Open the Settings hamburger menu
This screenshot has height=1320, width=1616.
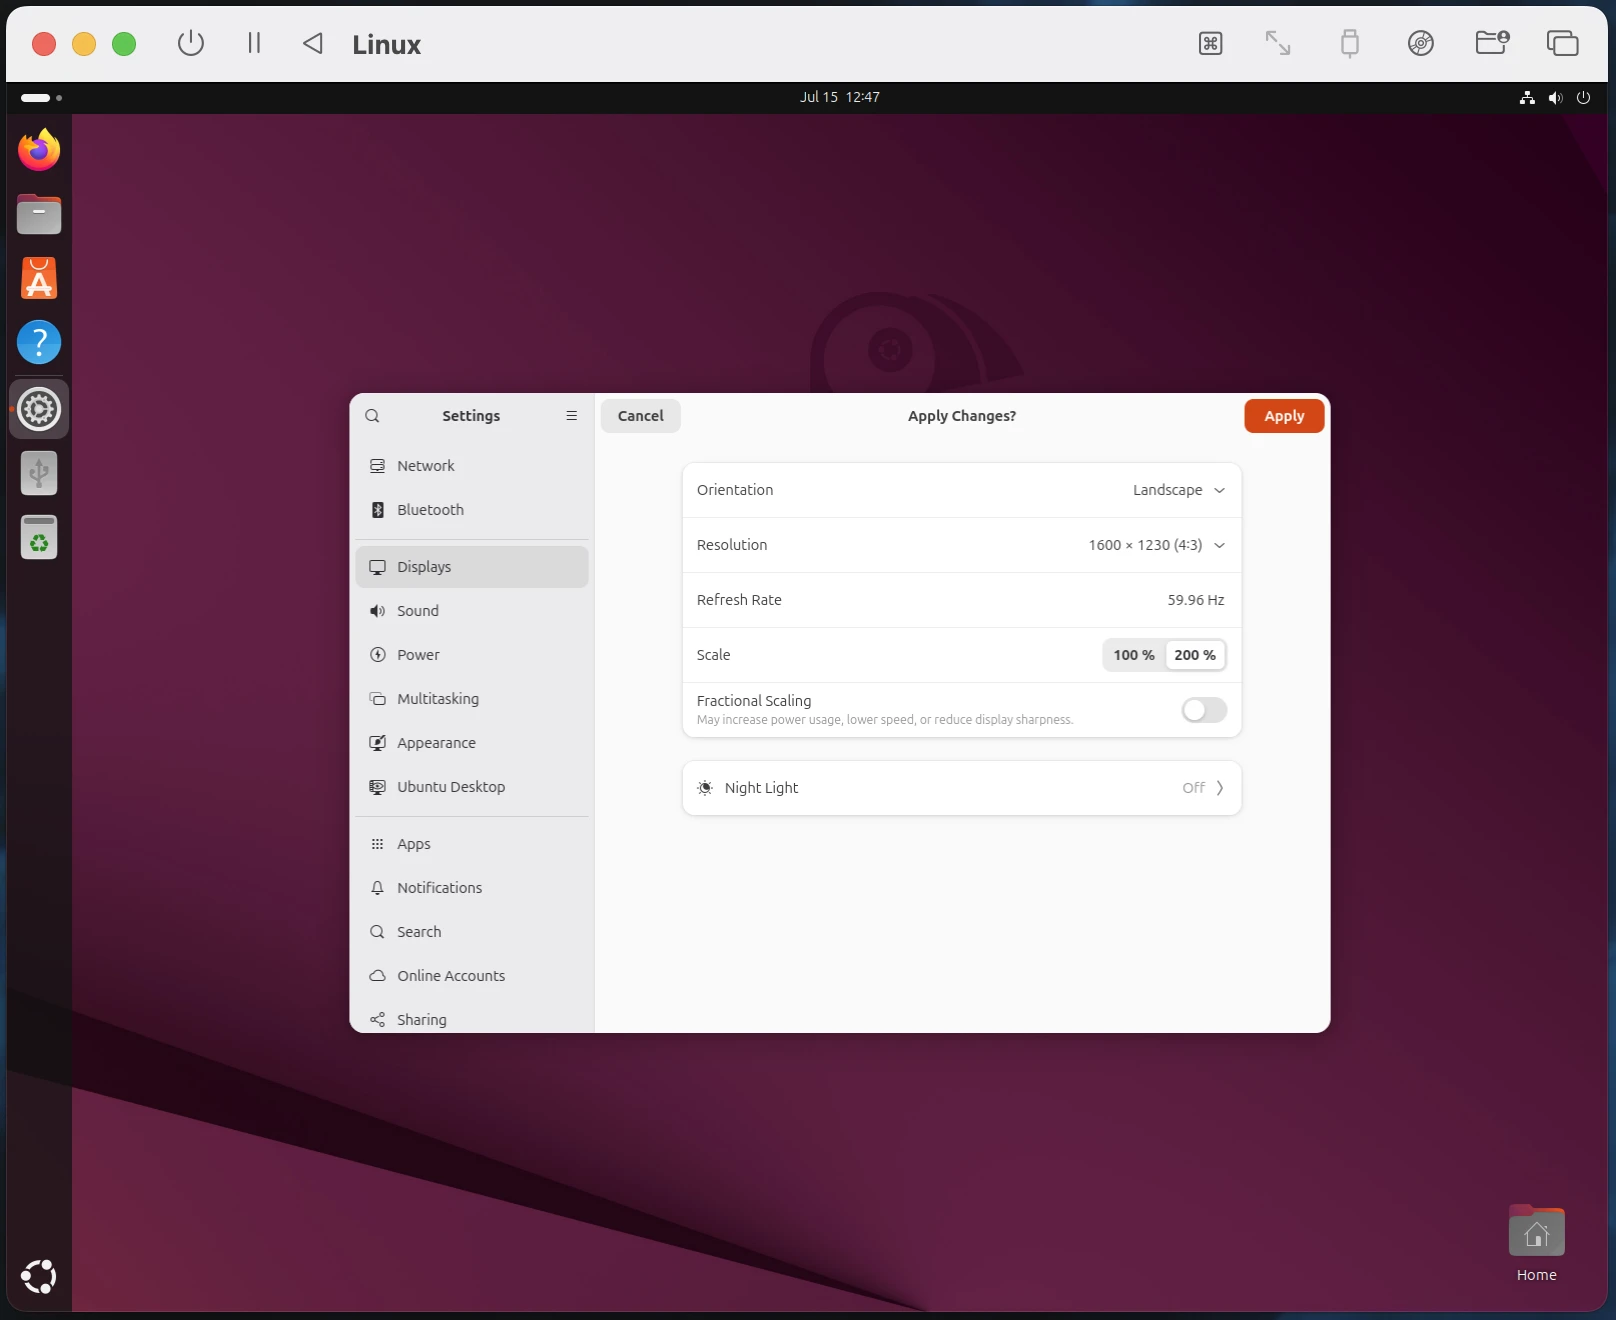tap(572, 416)
